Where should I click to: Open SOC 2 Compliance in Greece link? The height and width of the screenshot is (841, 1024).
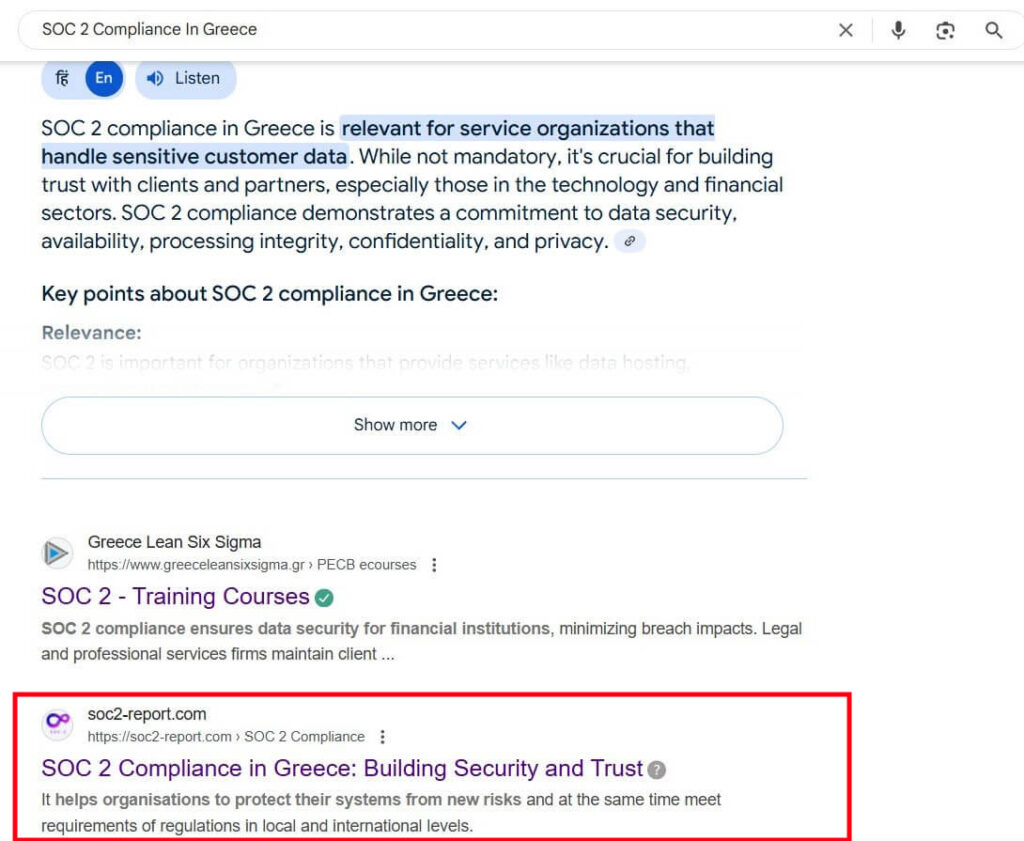(x=342, y=769)
